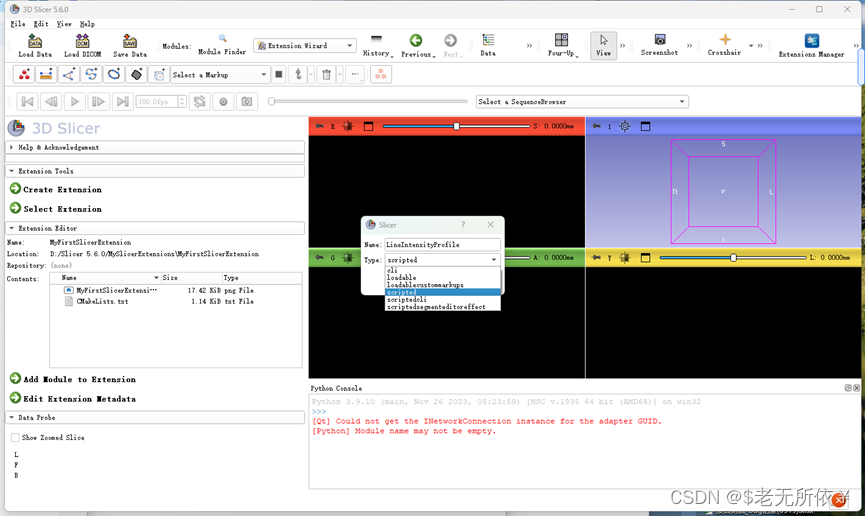The image size is (865, 516).
Task: Center the 3D view
Action: click(x=624, y=126)
